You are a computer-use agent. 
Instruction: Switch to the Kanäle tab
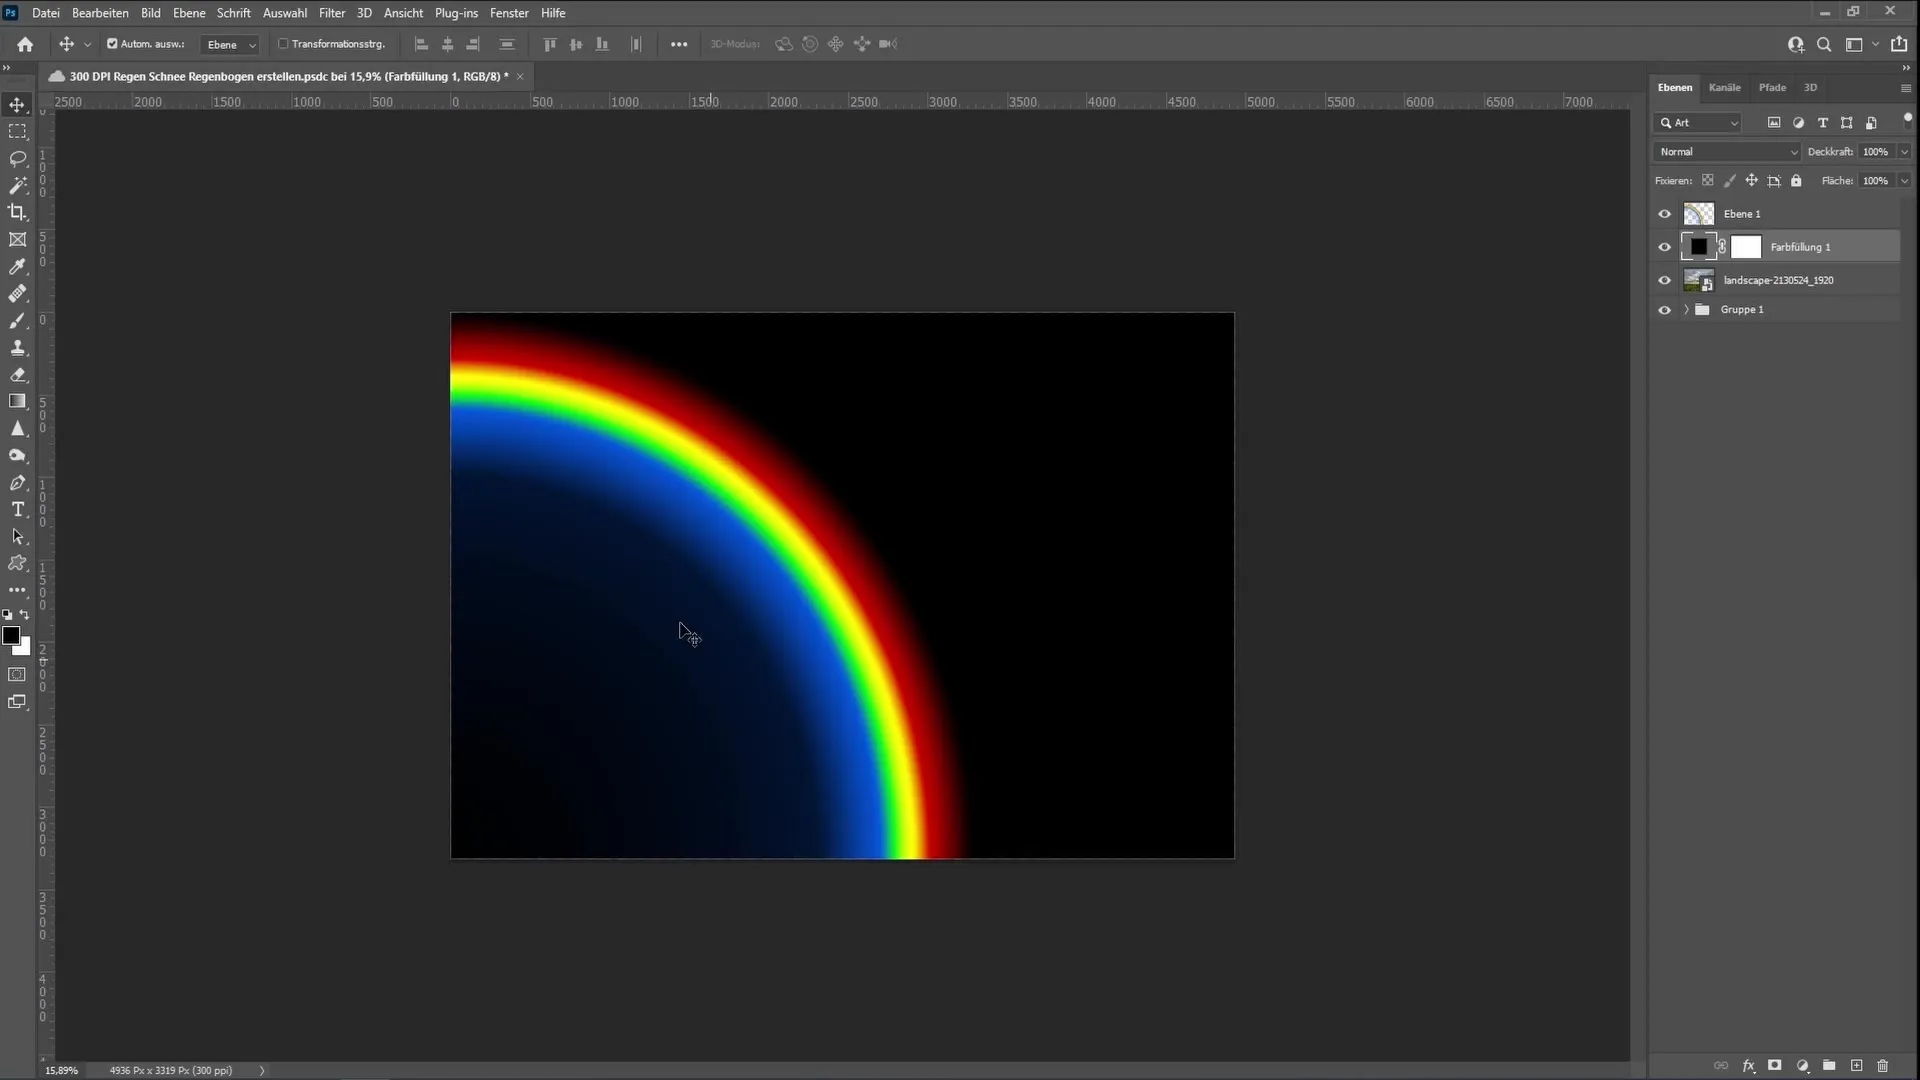click(1725, 87)
